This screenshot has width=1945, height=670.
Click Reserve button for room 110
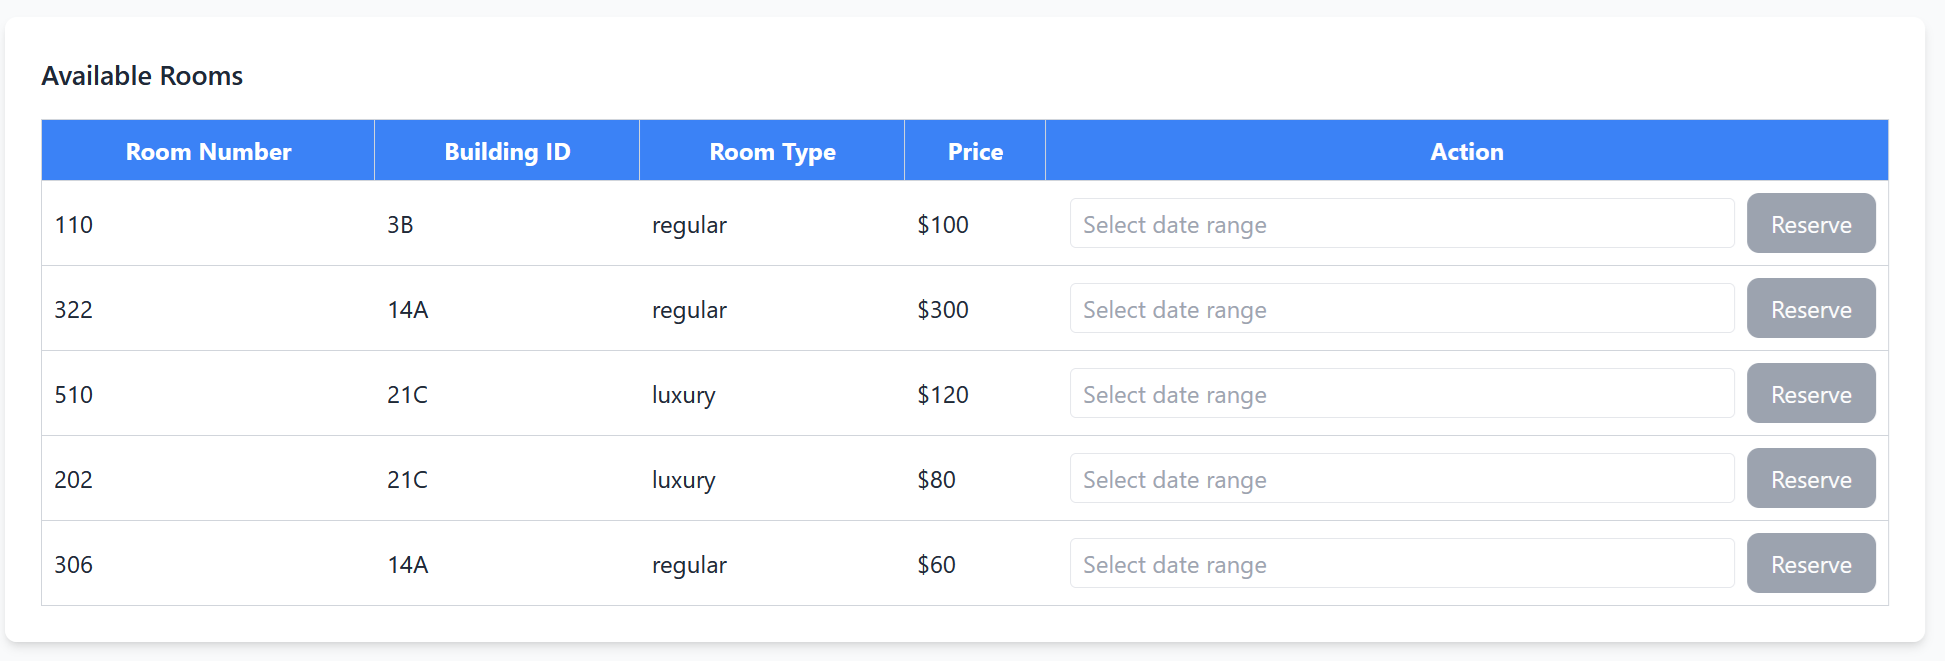(1810, 224)
